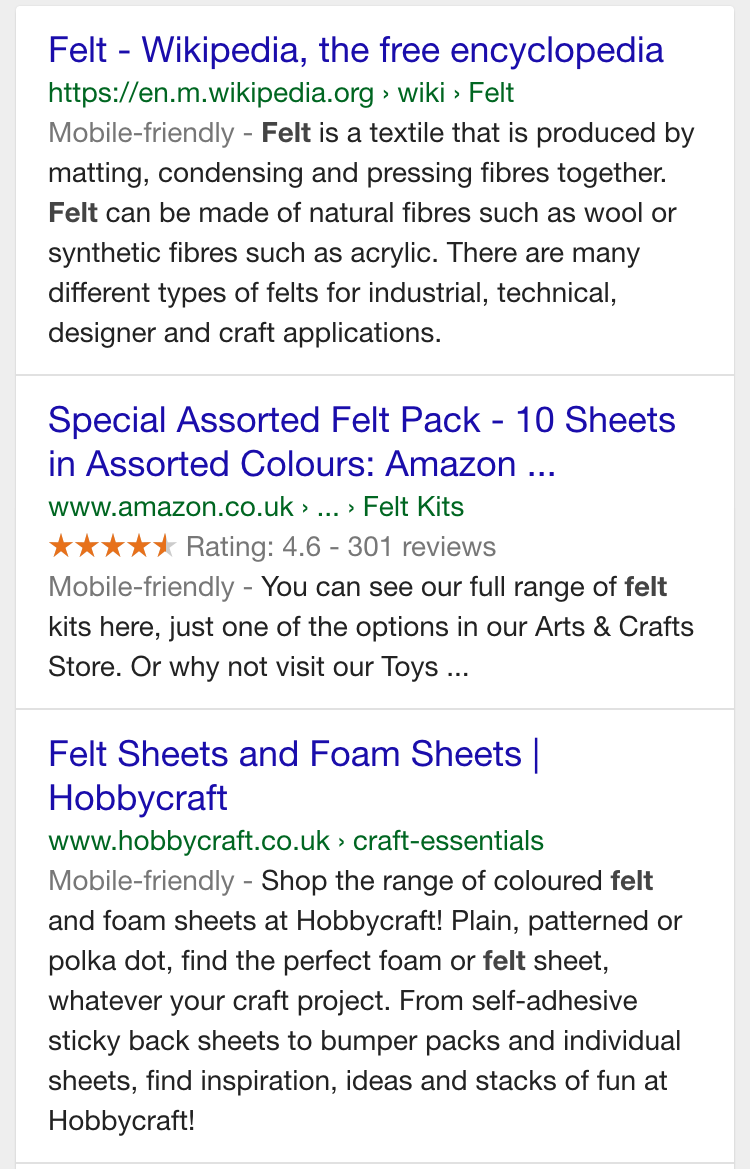Click the www.amazon.co.uk green URL
This screenshot has height=1169, width=750.
170,506
